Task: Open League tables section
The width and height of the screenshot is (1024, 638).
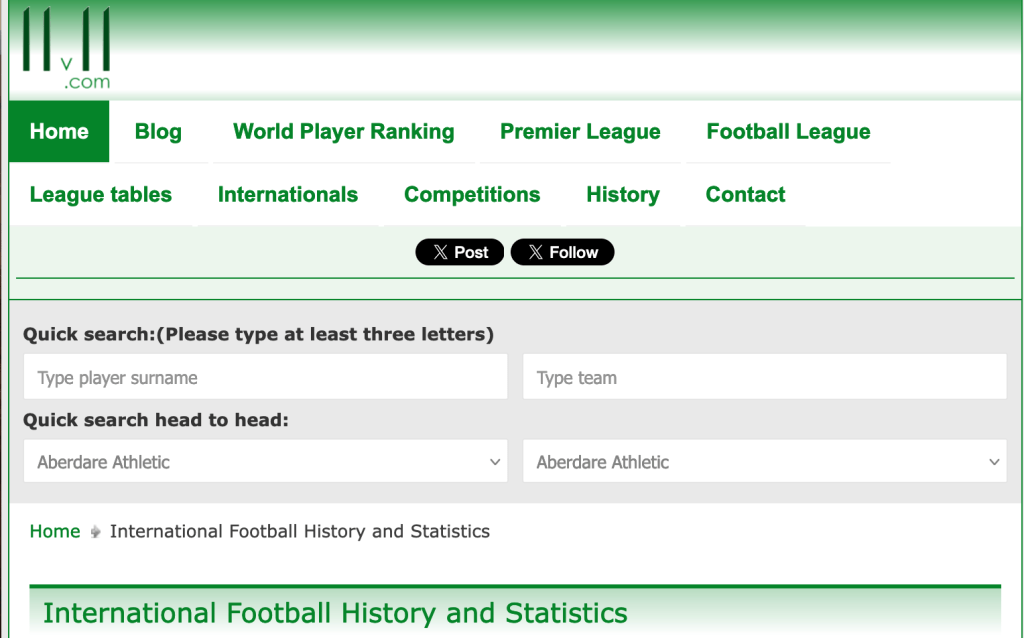Action: pyautogui.click(x=101, y=194)
